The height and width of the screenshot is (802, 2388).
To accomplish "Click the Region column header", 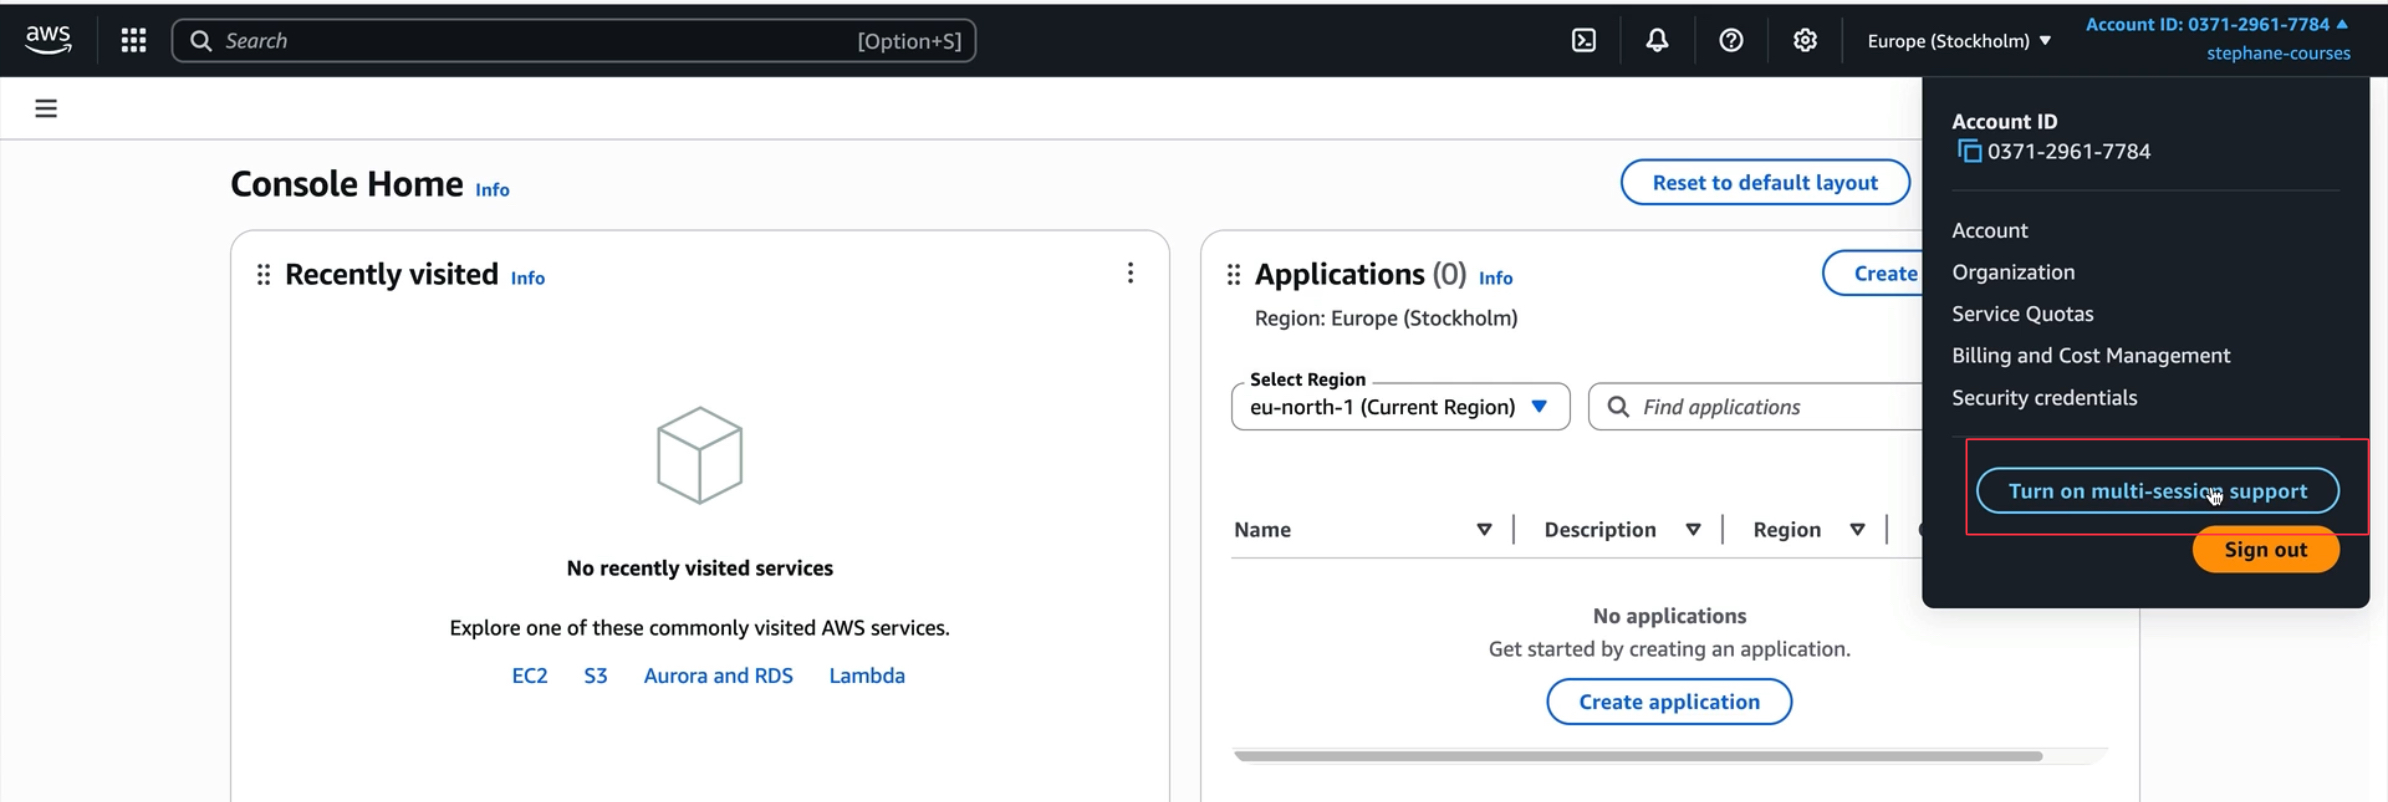I will coord(1787,529).
